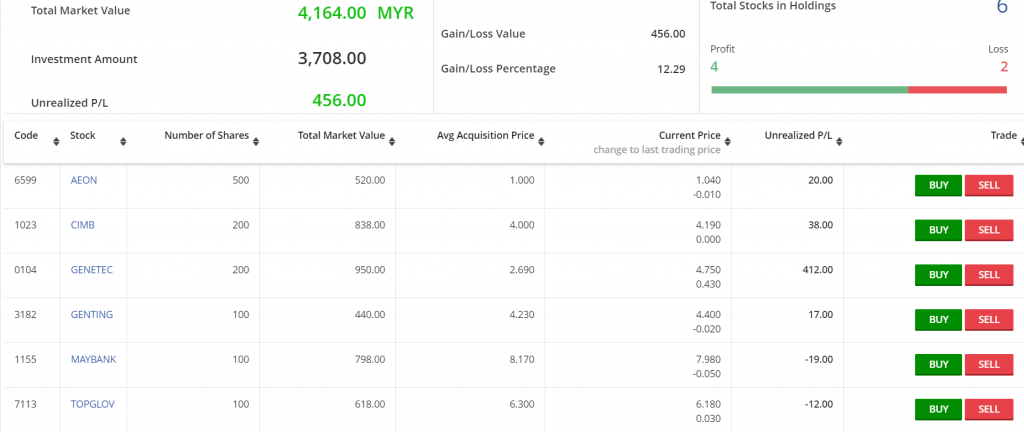Sell AEON shares
The height and width of the screenshot is (432, 1024).
pos(989,185)
